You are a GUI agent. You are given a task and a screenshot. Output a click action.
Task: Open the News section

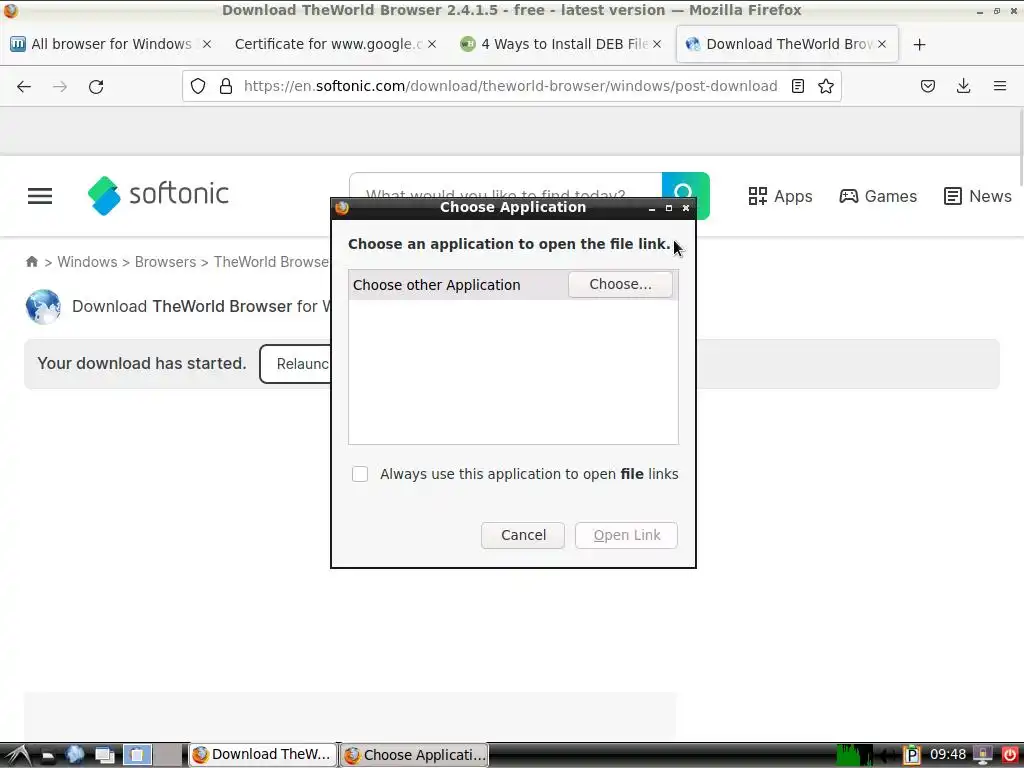pyautogui.click(x=978, y=196)
